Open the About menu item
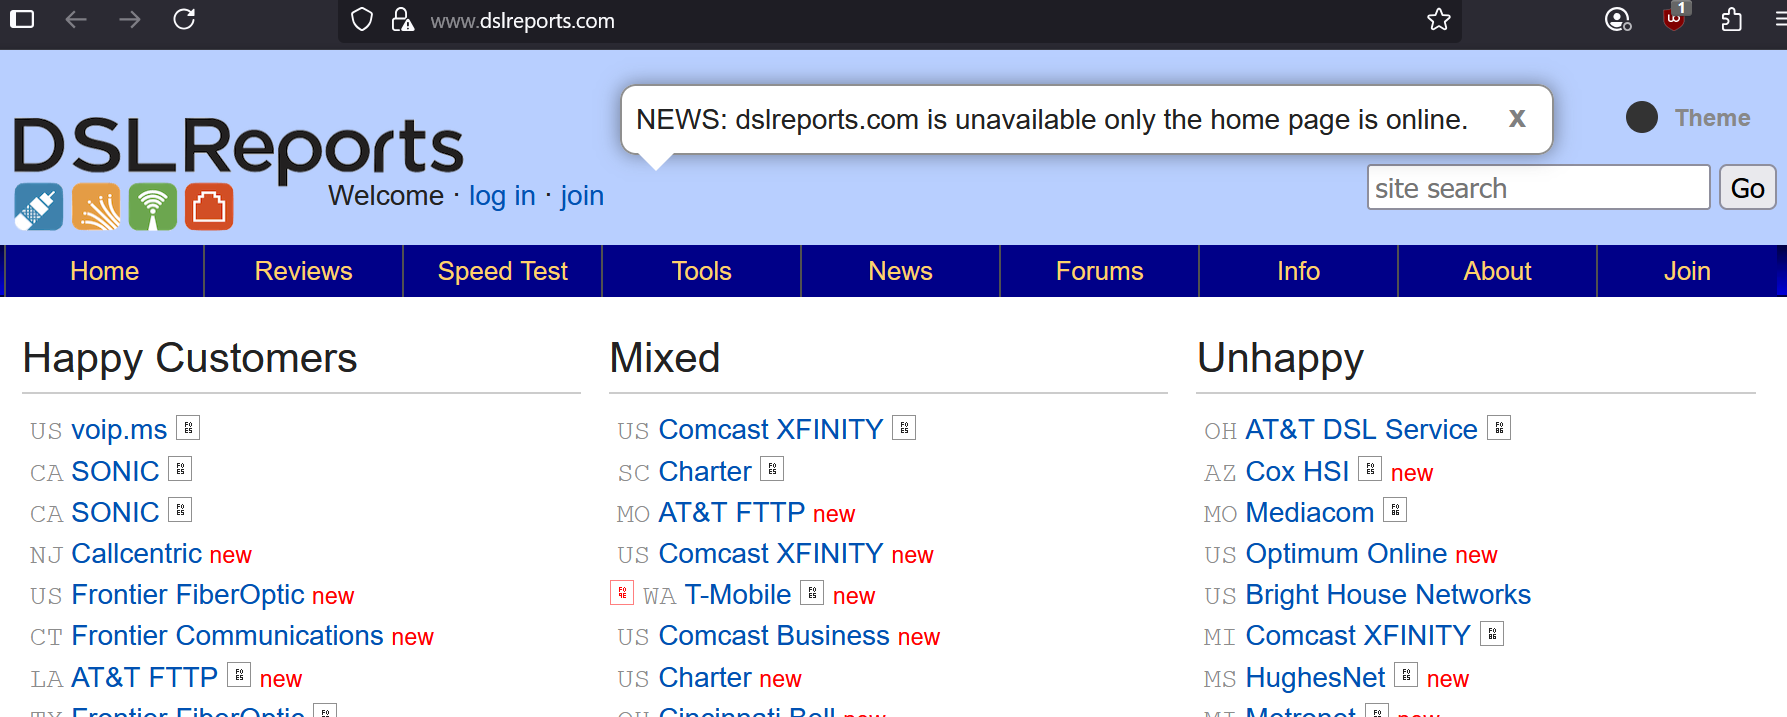 point(1497,271)
